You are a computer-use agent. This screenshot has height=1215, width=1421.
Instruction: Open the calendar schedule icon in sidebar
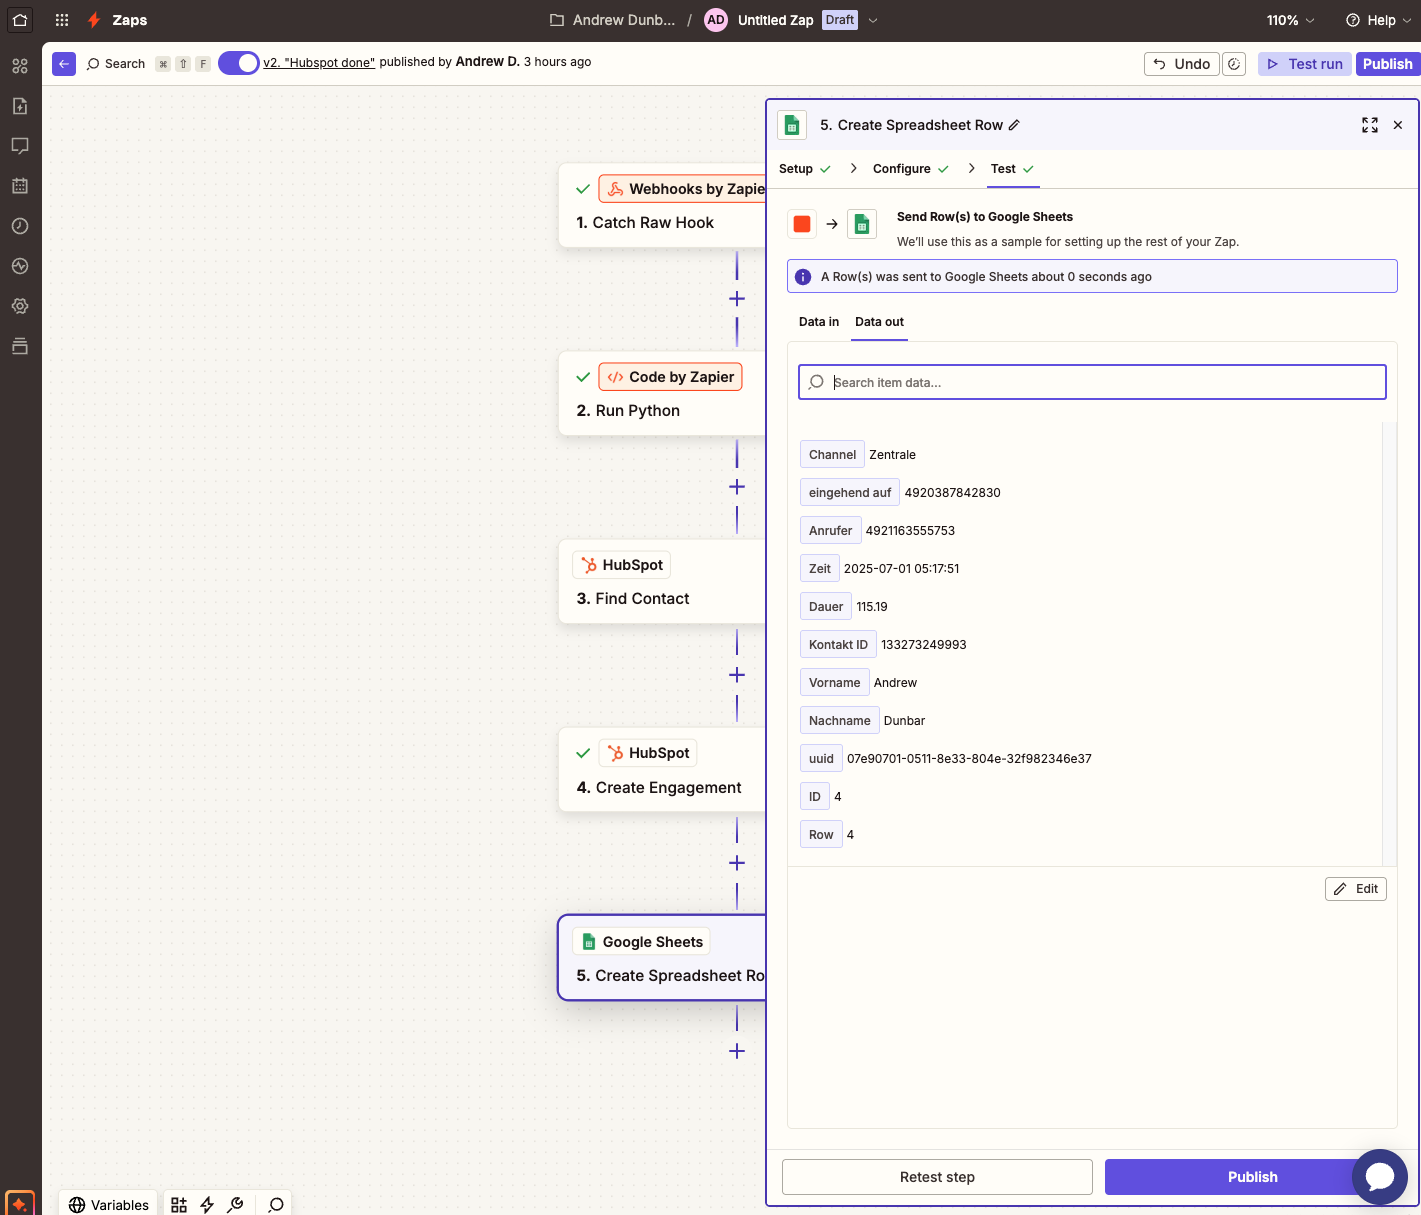20,186
